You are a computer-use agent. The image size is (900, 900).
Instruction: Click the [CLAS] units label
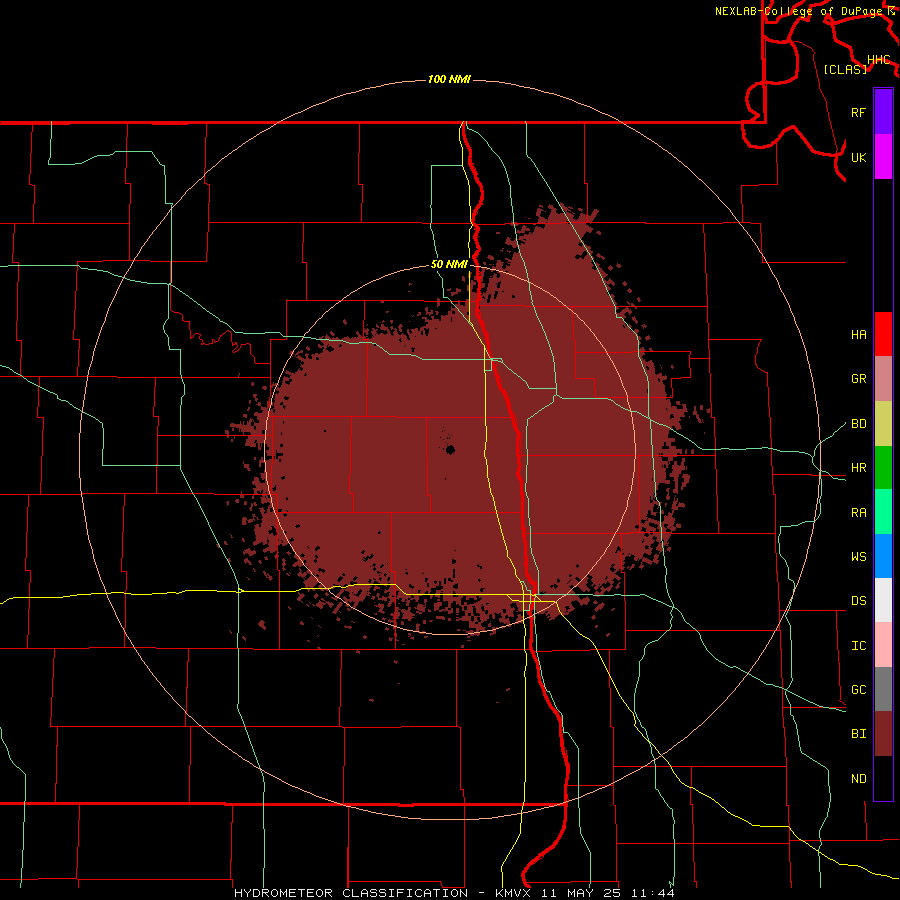point(845,69)
